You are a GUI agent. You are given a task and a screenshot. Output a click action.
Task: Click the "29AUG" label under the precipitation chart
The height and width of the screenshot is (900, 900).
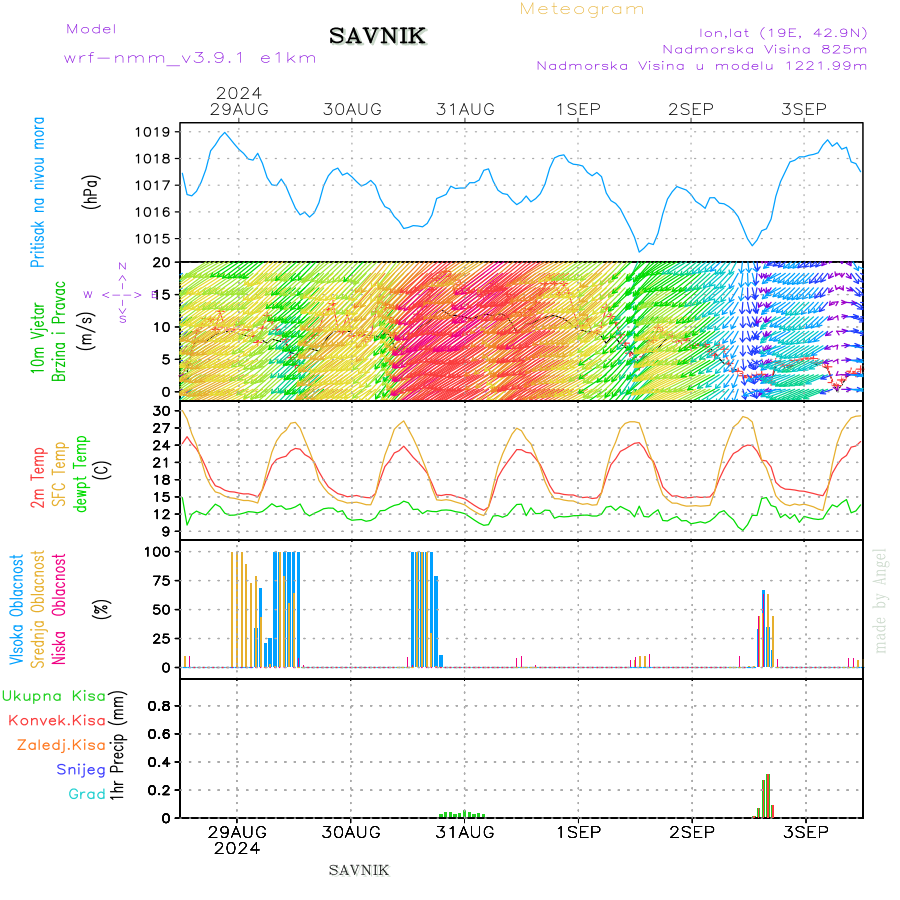(237, 832)
